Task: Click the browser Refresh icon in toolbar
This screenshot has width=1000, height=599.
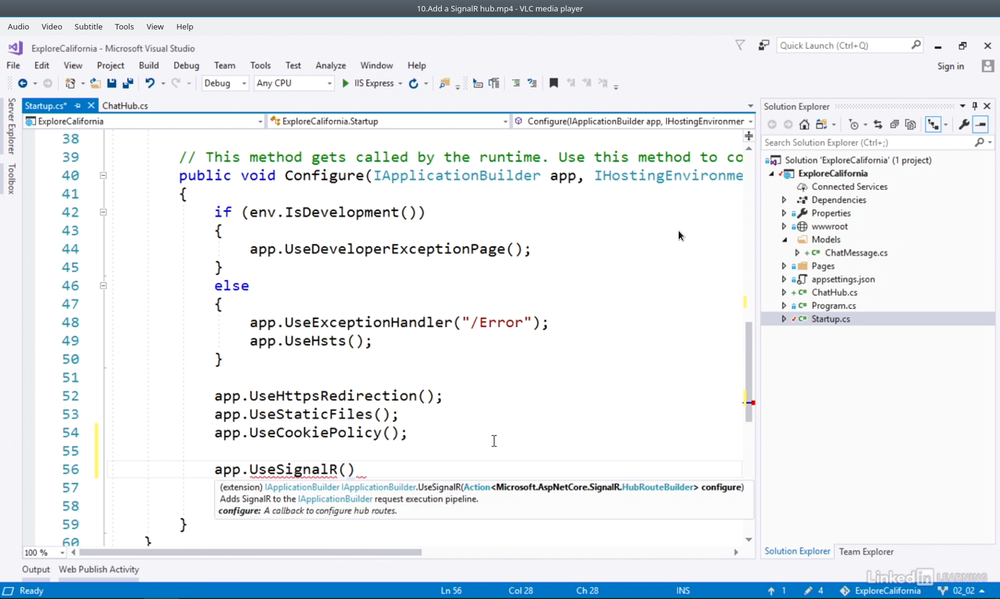Action: [413, 84]
